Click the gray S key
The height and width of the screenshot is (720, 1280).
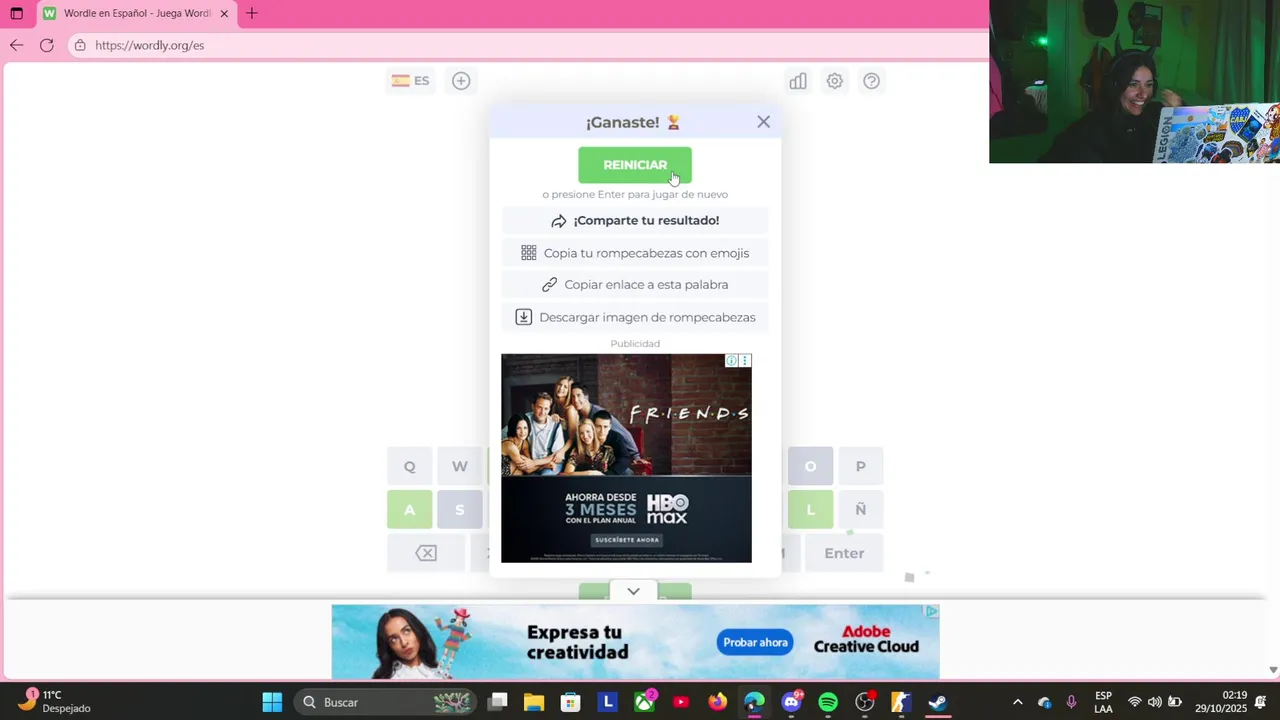(x=459, y=510)
